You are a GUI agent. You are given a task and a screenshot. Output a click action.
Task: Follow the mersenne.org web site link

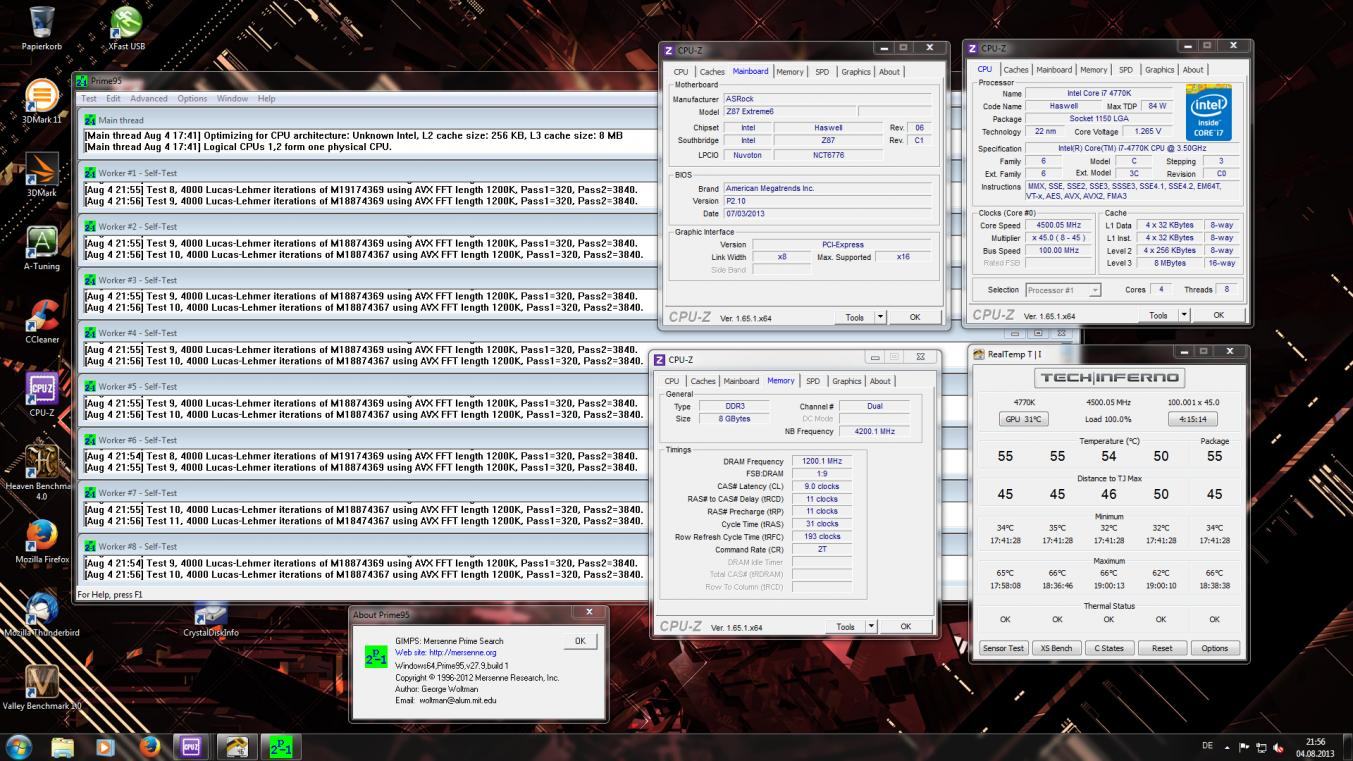click(446, 652)
